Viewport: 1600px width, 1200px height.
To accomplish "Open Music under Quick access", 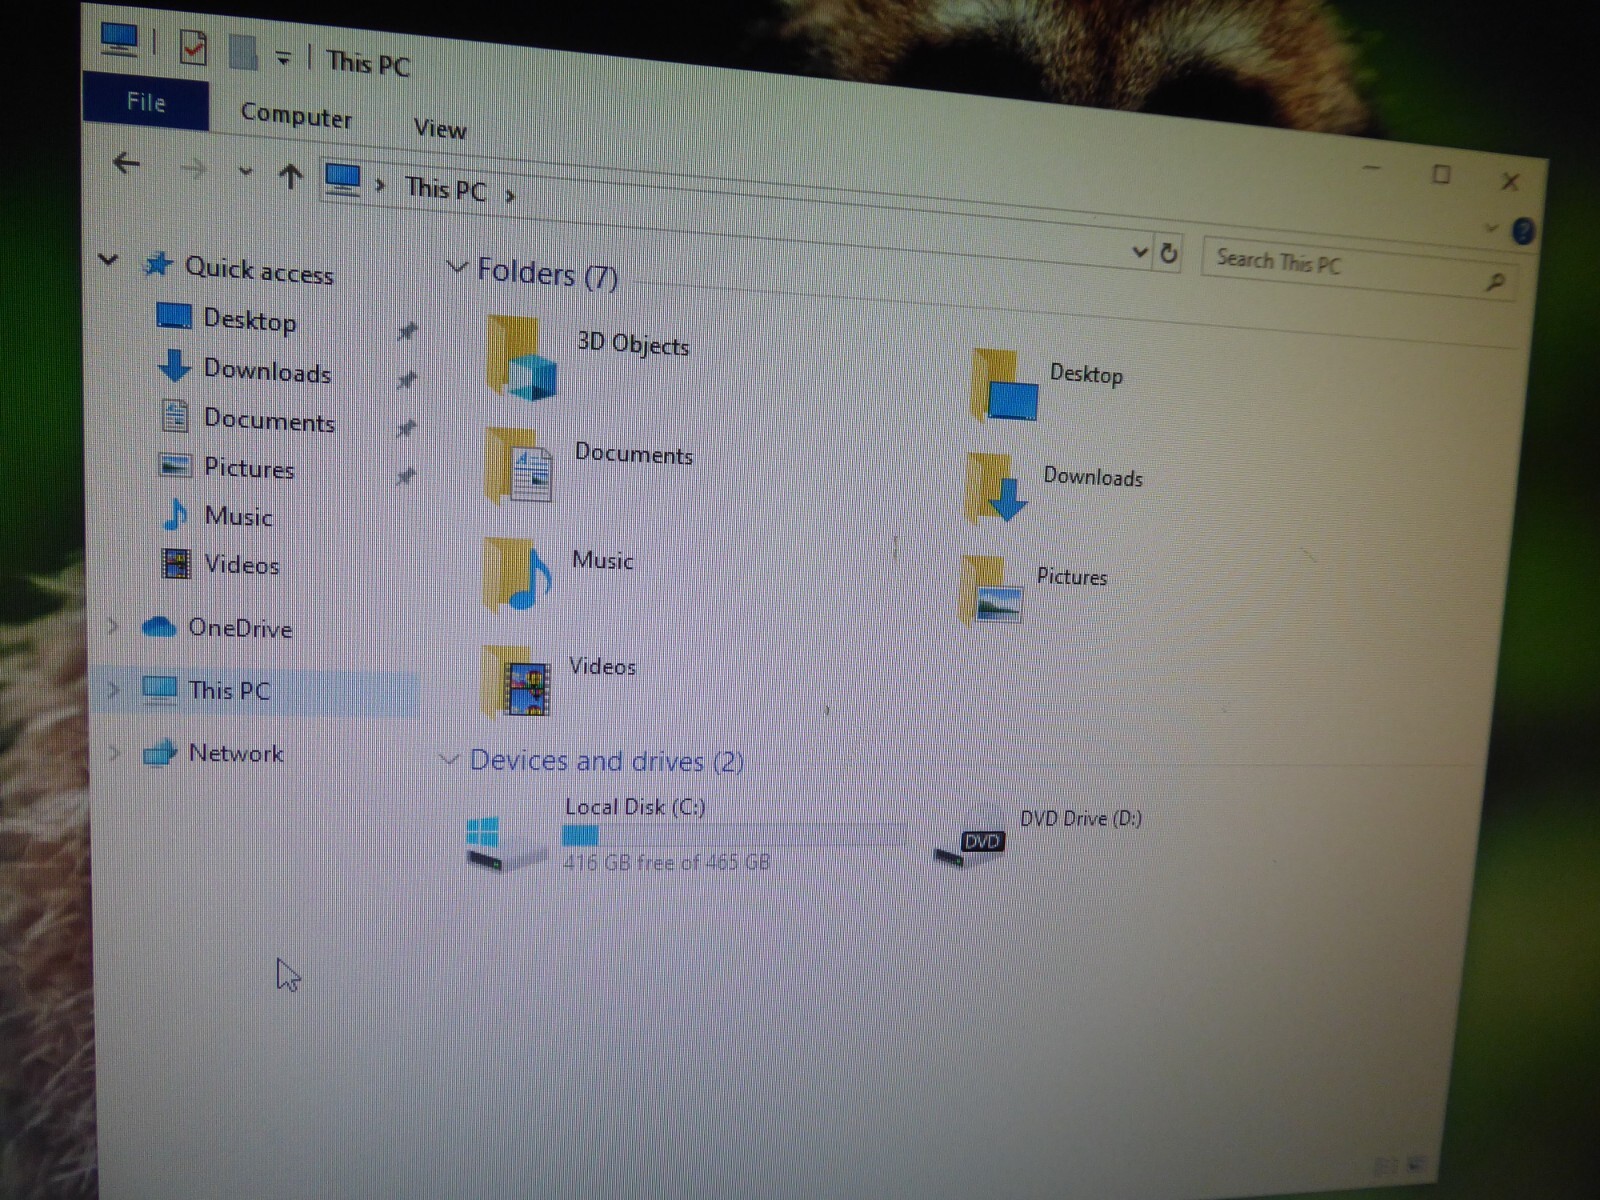I will tap(238, 516).
